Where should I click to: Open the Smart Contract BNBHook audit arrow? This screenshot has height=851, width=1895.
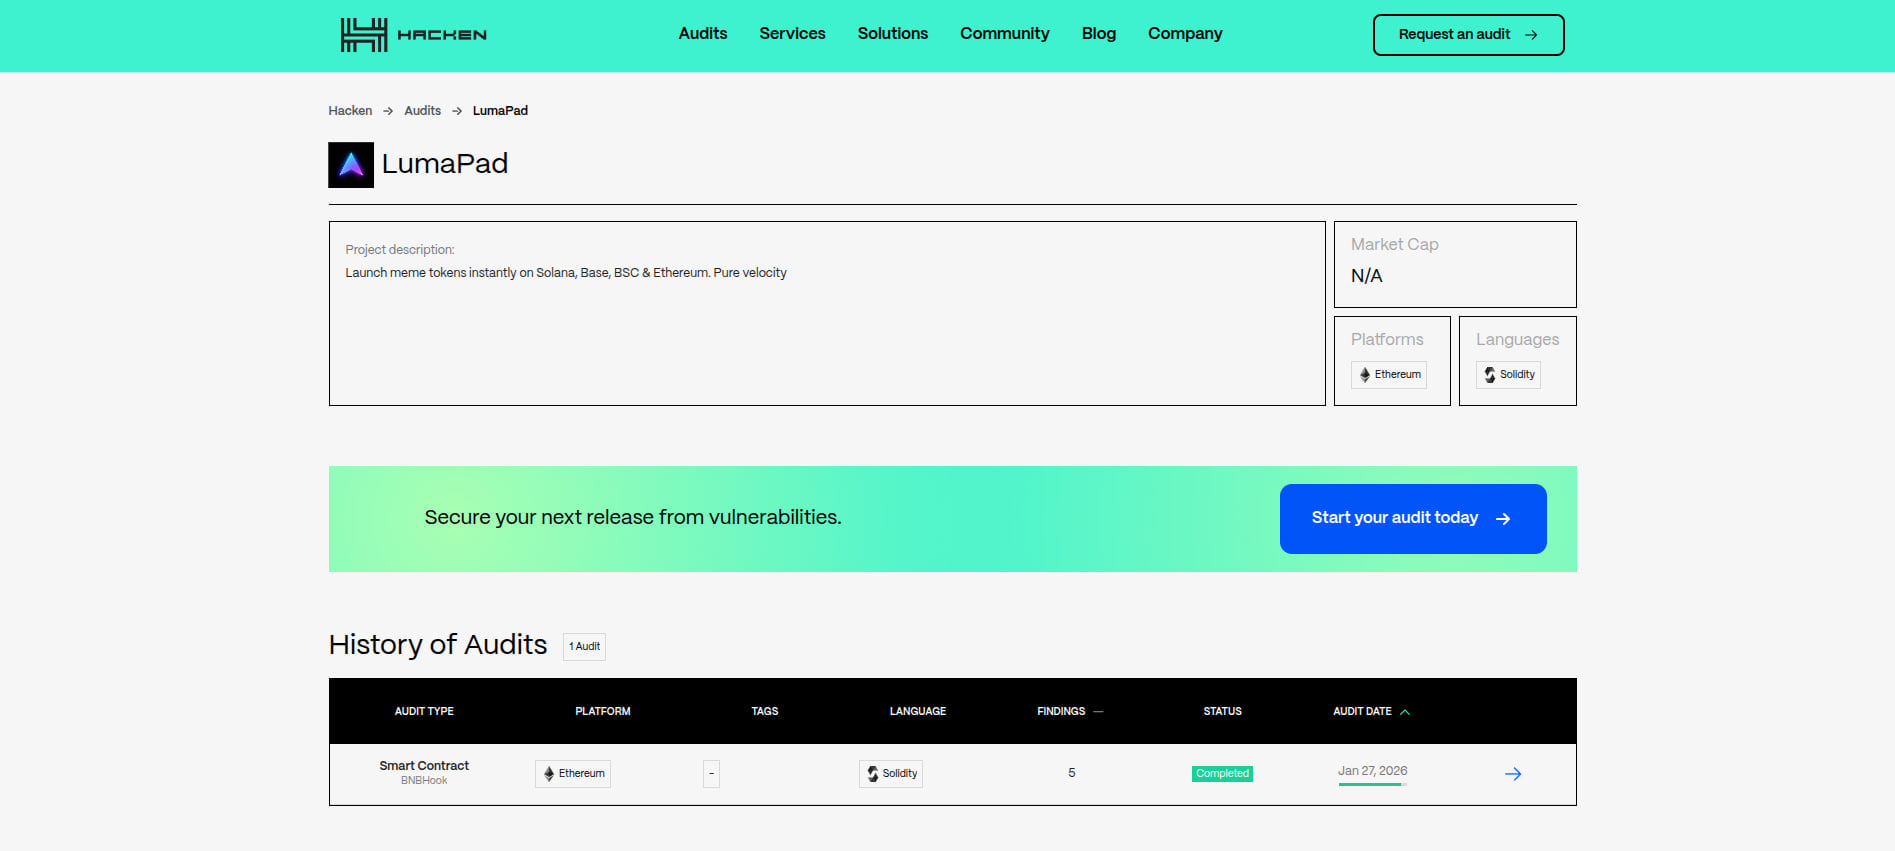1513,774
